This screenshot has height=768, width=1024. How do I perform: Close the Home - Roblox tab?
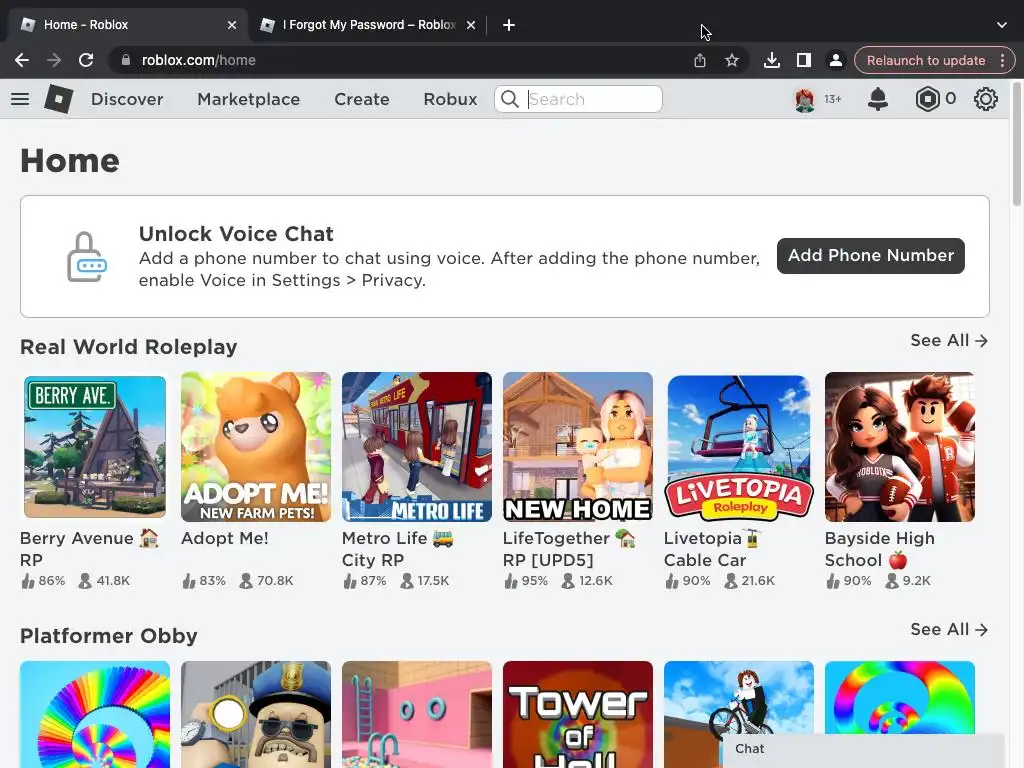pos(232,25)
